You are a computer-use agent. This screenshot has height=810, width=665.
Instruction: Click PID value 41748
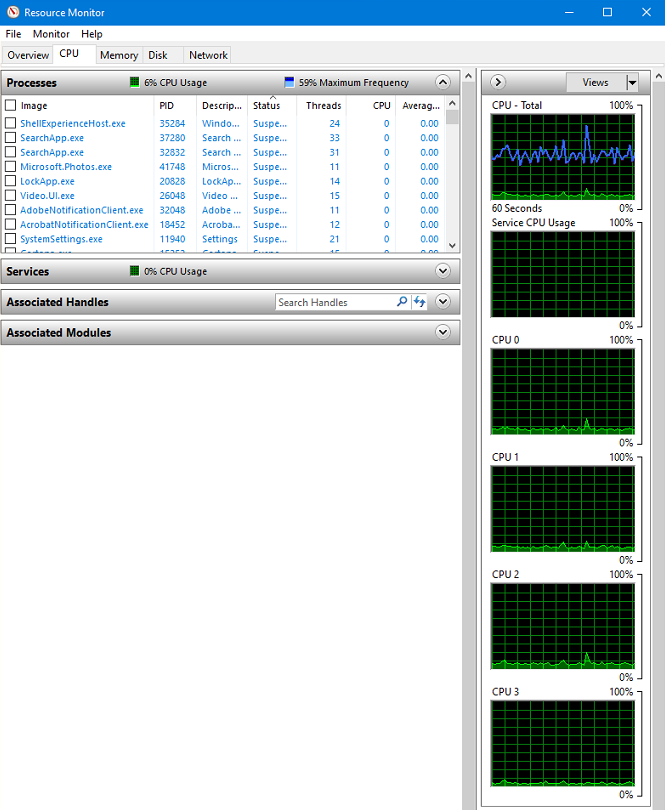point(172,167)
